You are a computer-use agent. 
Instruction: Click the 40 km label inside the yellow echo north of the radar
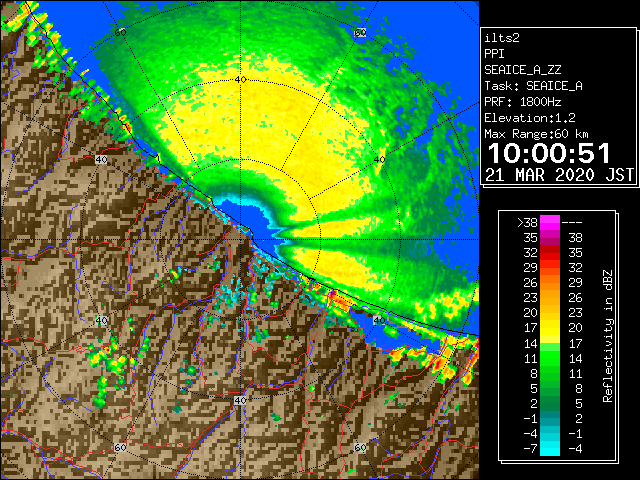[240, 80]
